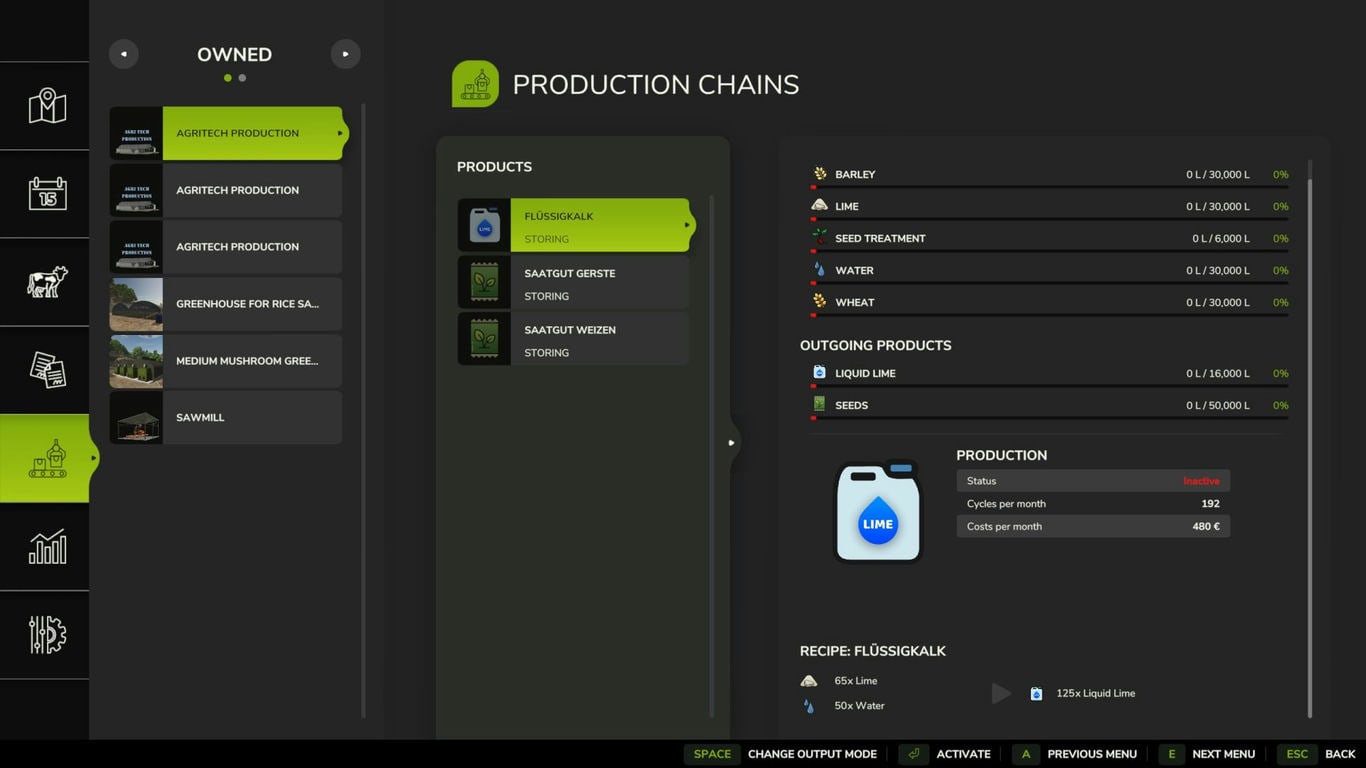
Task: Open the settings sliders gear icon
Action: pyautogui.click(x=47, y=635)
